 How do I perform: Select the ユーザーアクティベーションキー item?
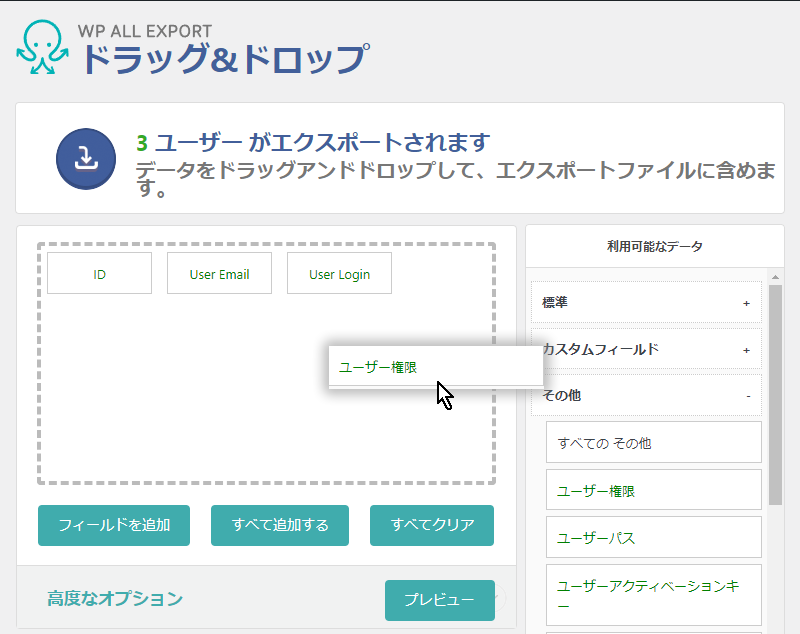tap(654, 595)
